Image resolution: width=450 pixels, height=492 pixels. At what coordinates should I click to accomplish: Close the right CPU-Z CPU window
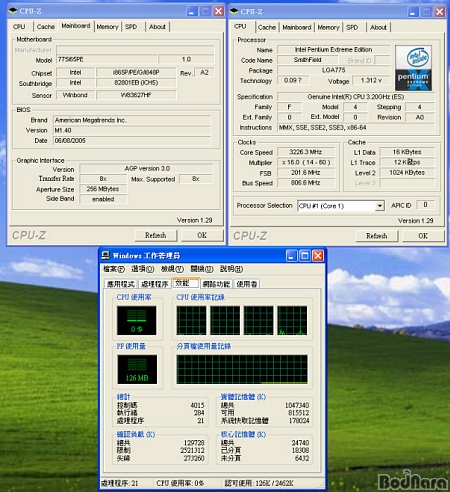pos(440,12)
